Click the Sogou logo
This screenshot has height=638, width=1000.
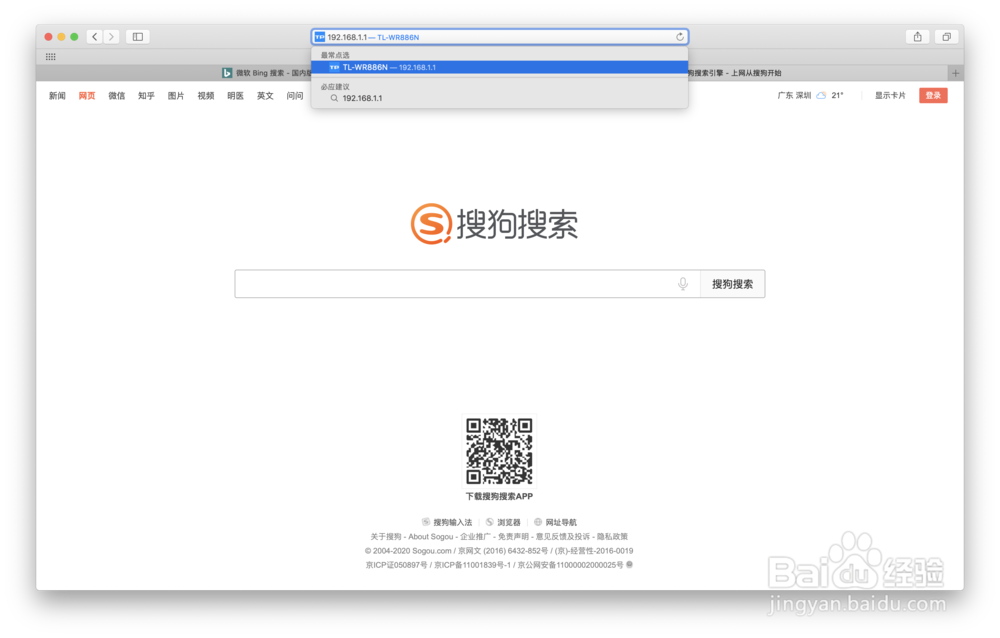coord(494,224)
